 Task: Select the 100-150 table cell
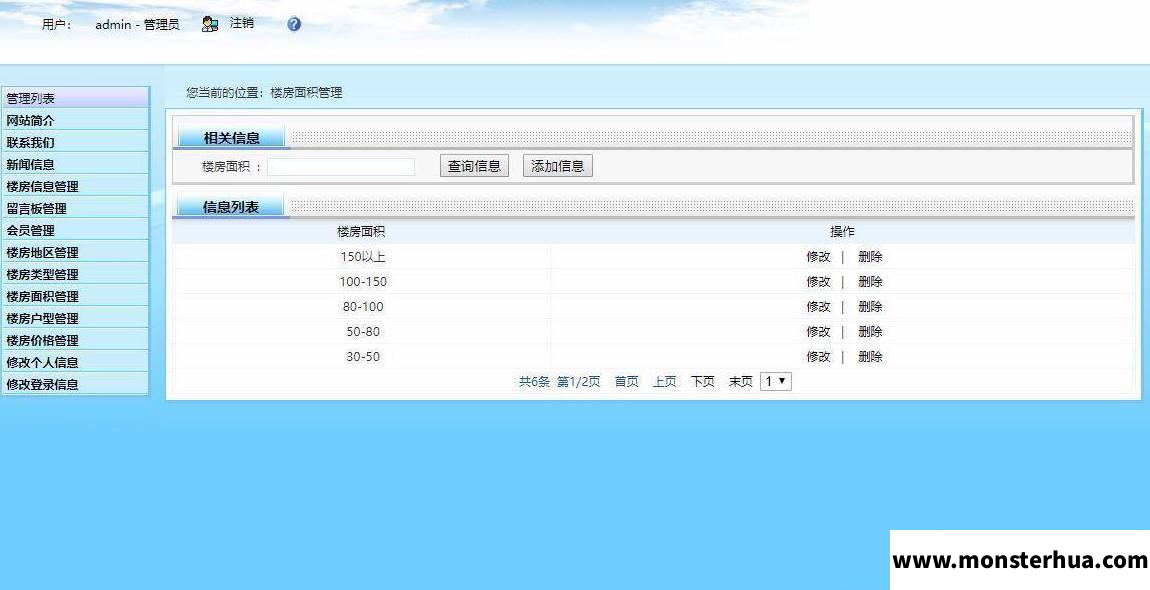point(362,282)
